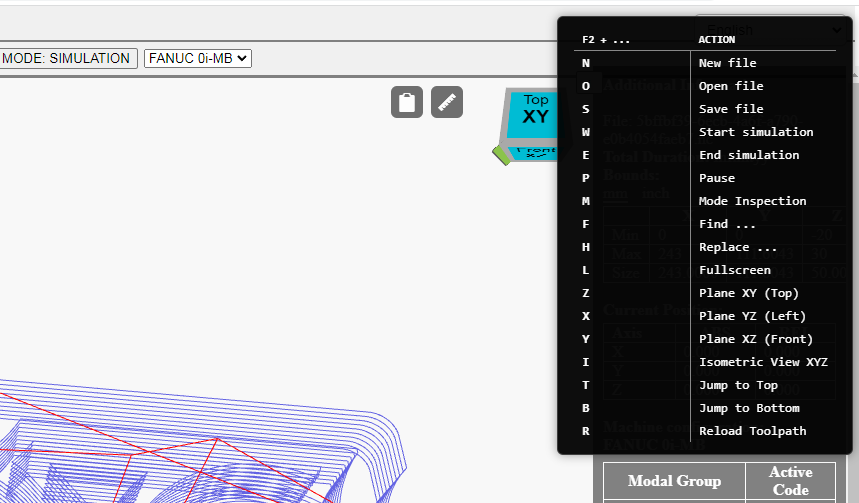Viewport: 859px width, 503px height.
Task: Click the green corner of view cube
Action: click(x=501, y=155)
